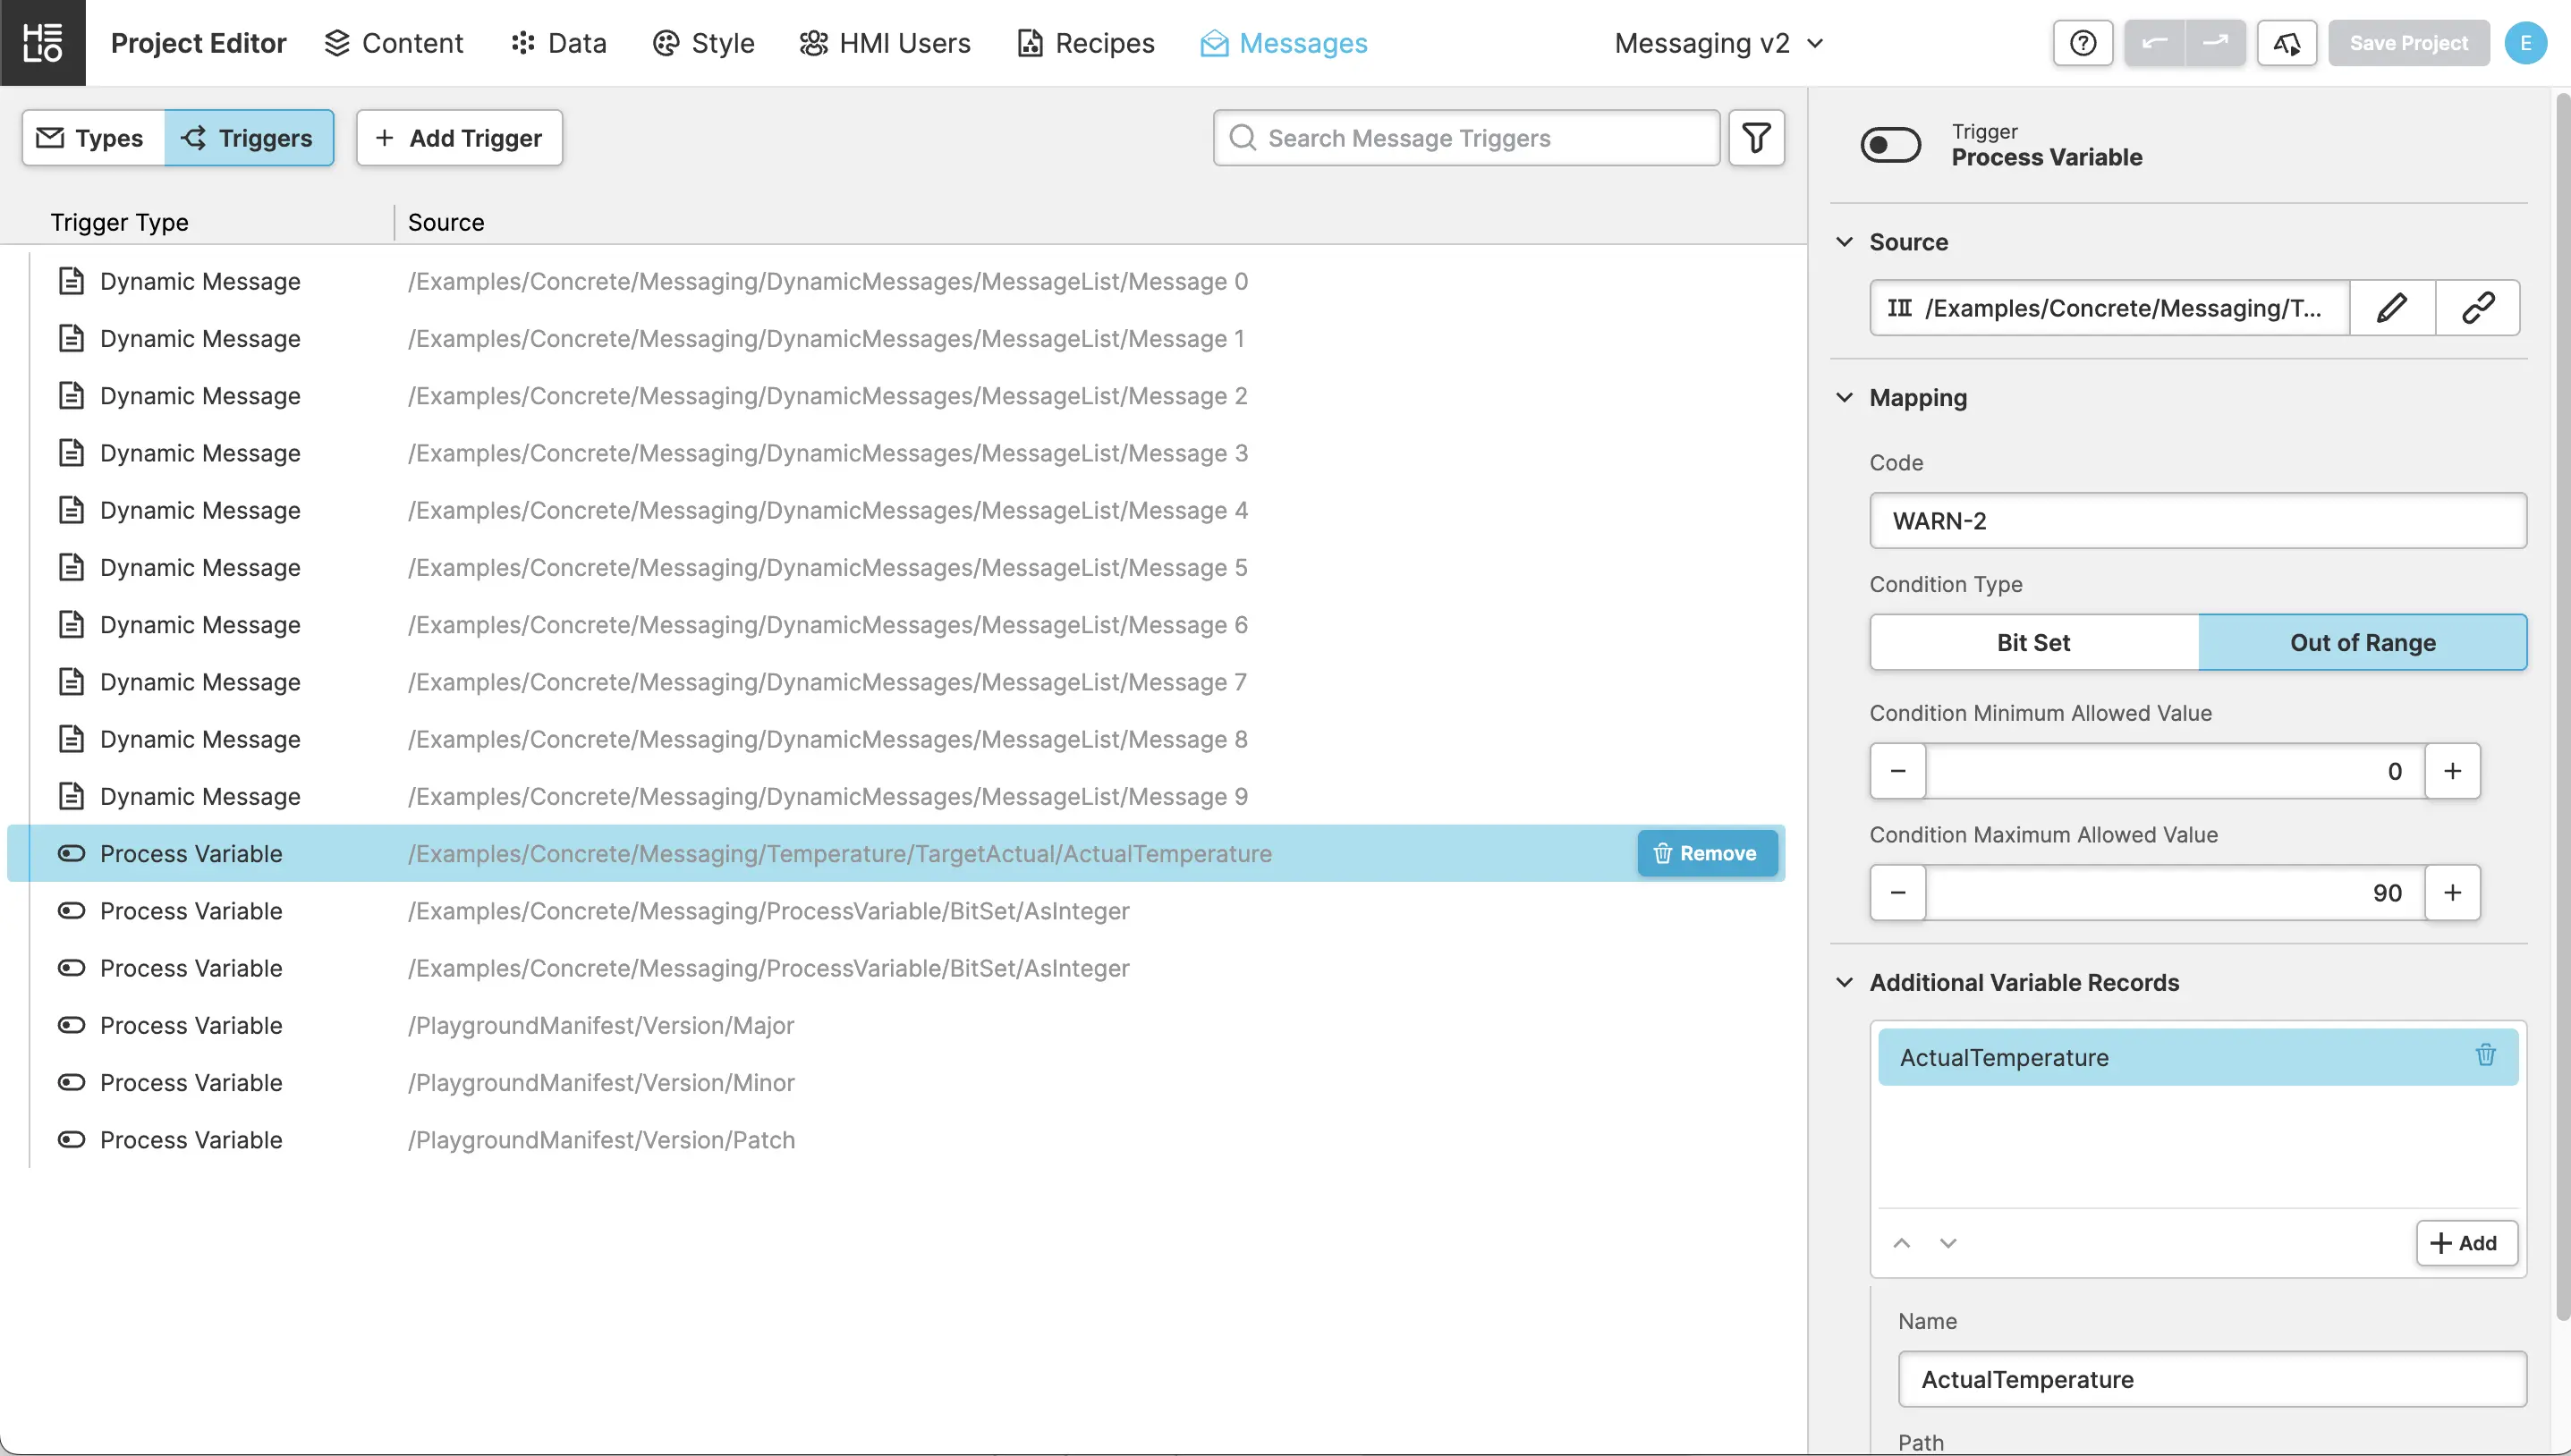Open the Messaging v2 project dropdown

pyautogui.click(x=1718, y=43)
